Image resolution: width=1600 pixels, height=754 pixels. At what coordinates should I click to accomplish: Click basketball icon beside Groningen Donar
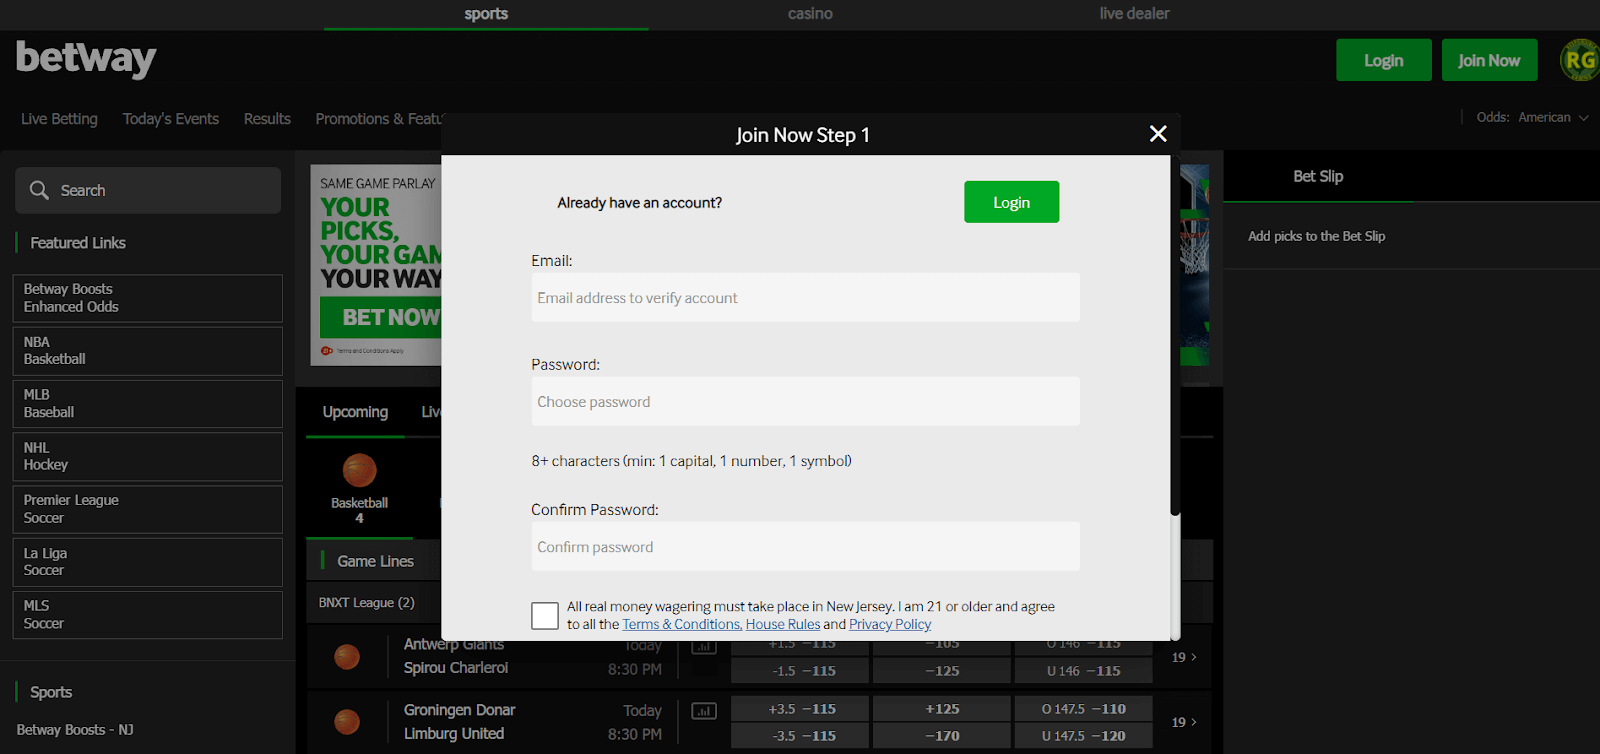[x=347, y=721]
